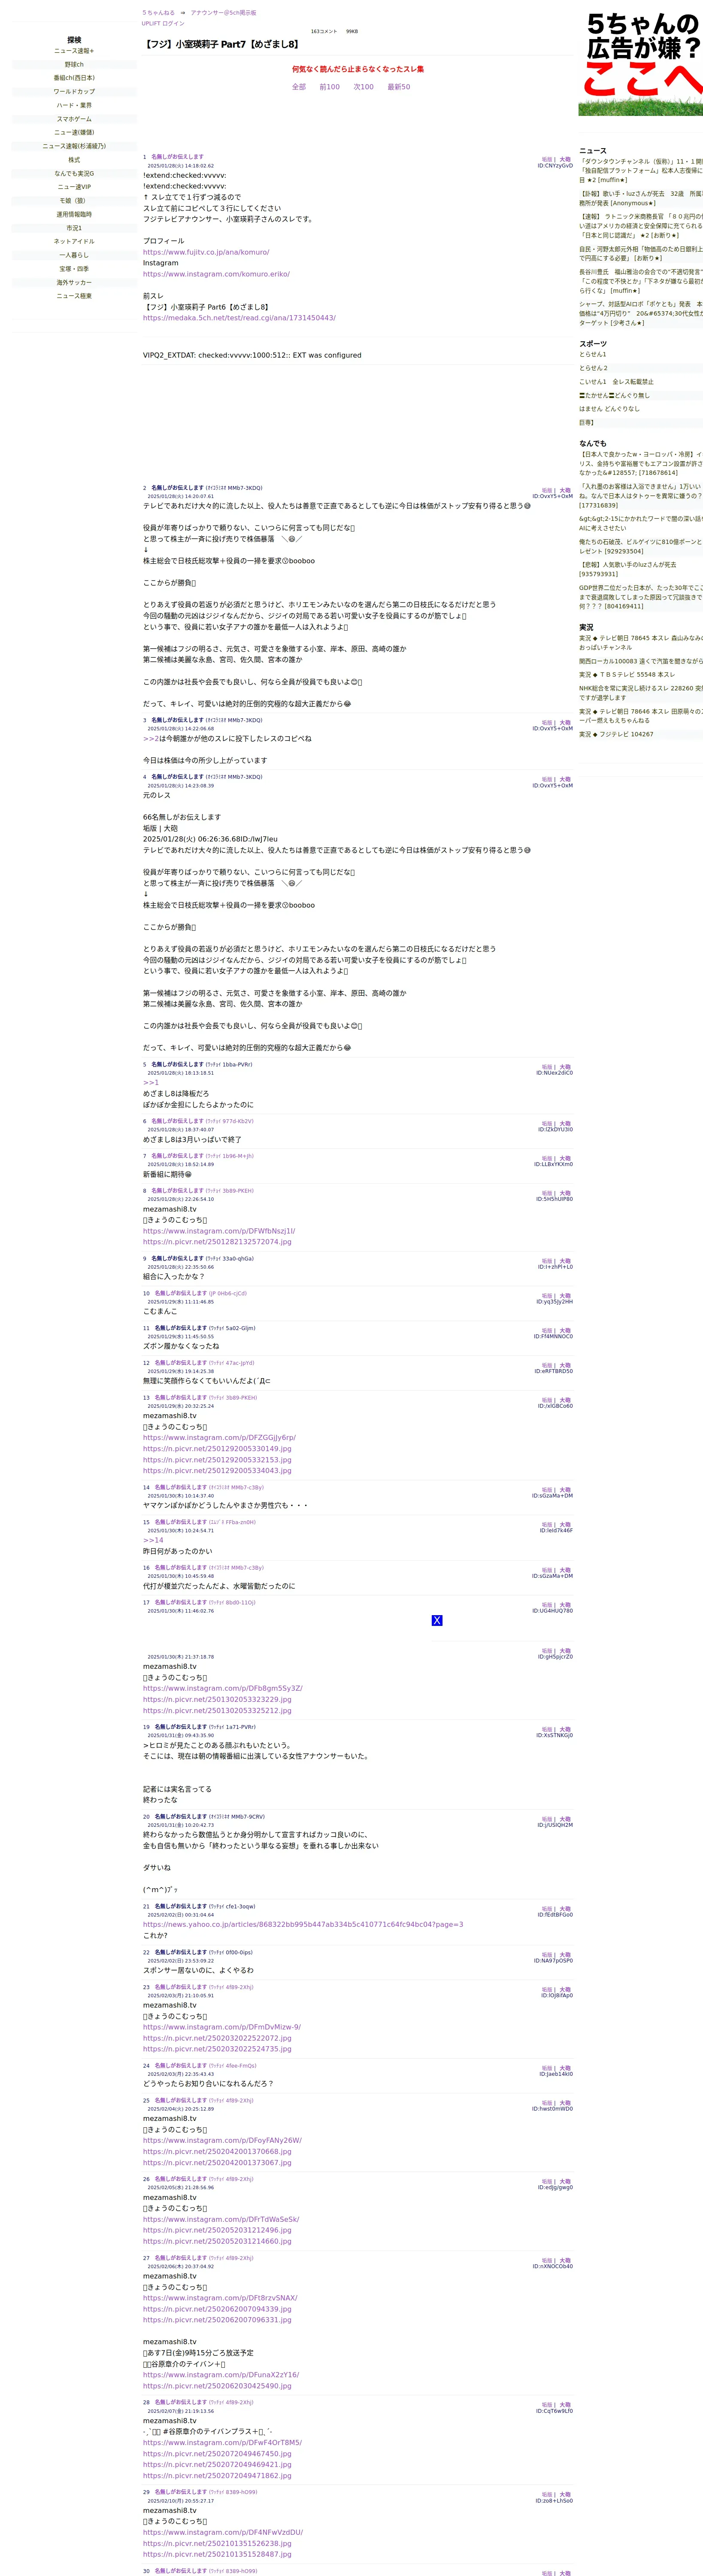Go to なんでも実況G board
This screenshot has height=2576, width=703.
pyautogui.click(x=74, y=174)
